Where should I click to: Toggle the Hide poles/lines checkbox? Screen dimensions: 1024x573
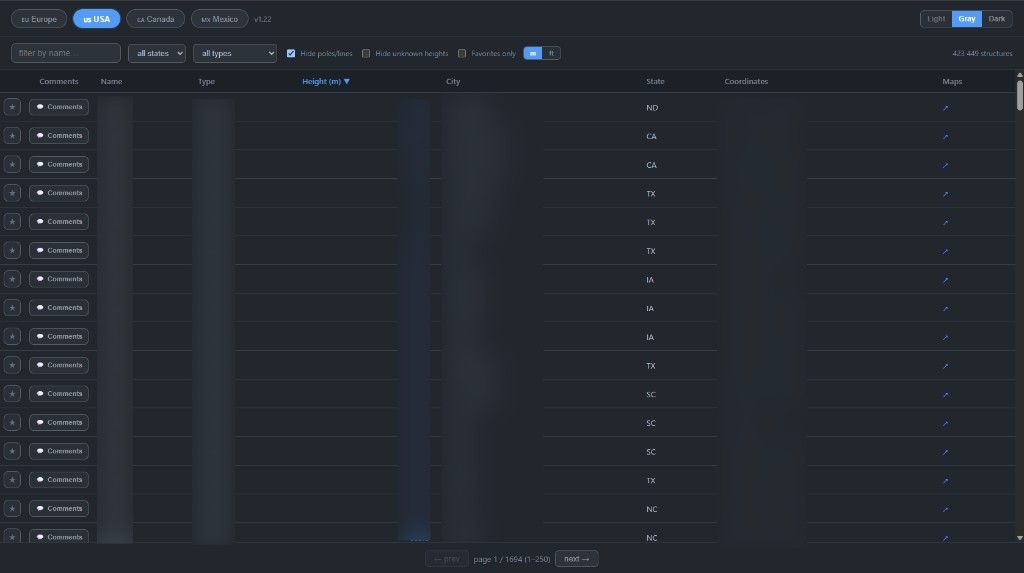tap(291, 54)
